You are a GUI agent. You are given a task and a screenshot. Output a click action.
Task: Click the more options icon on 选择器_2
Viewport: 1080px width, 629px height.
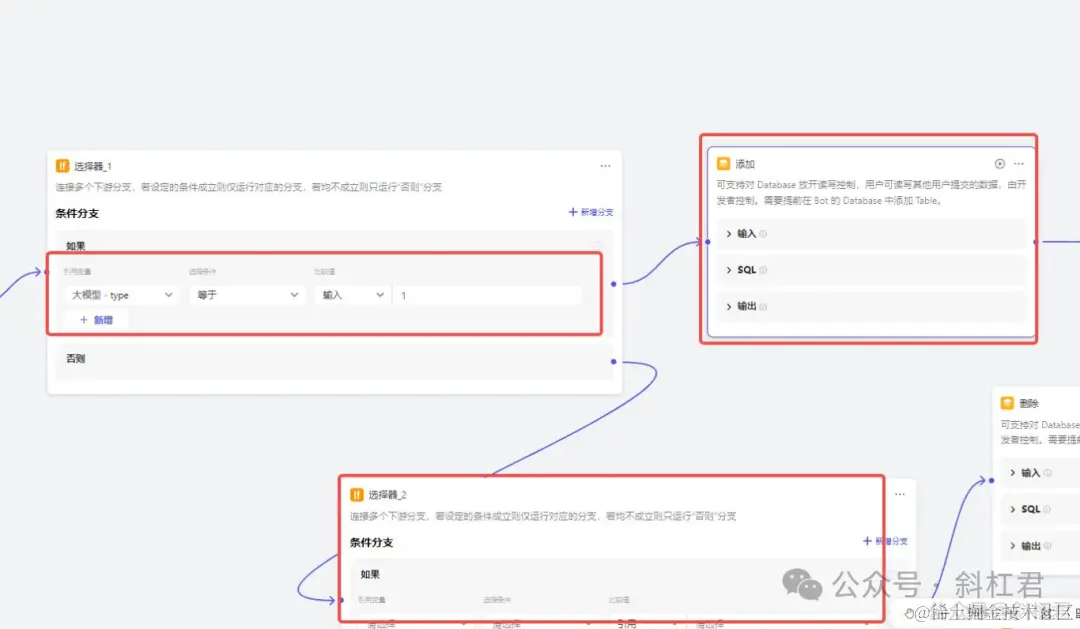(899, 493)
